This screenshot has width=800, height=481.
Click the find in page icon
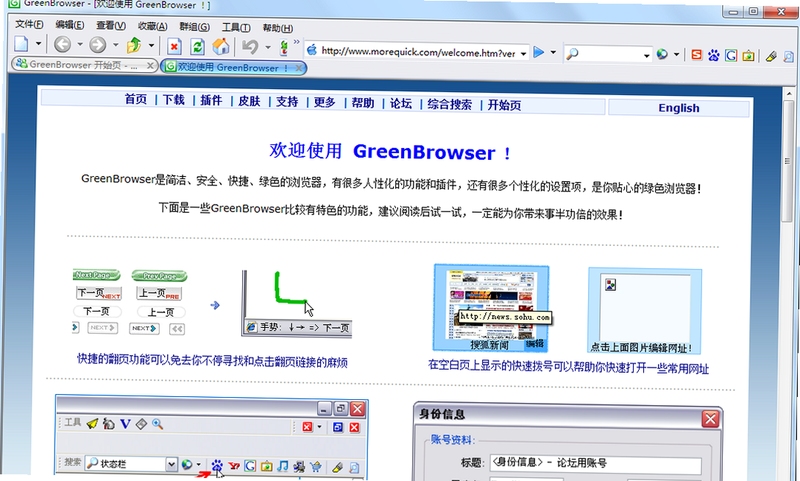tap(789, 57)
